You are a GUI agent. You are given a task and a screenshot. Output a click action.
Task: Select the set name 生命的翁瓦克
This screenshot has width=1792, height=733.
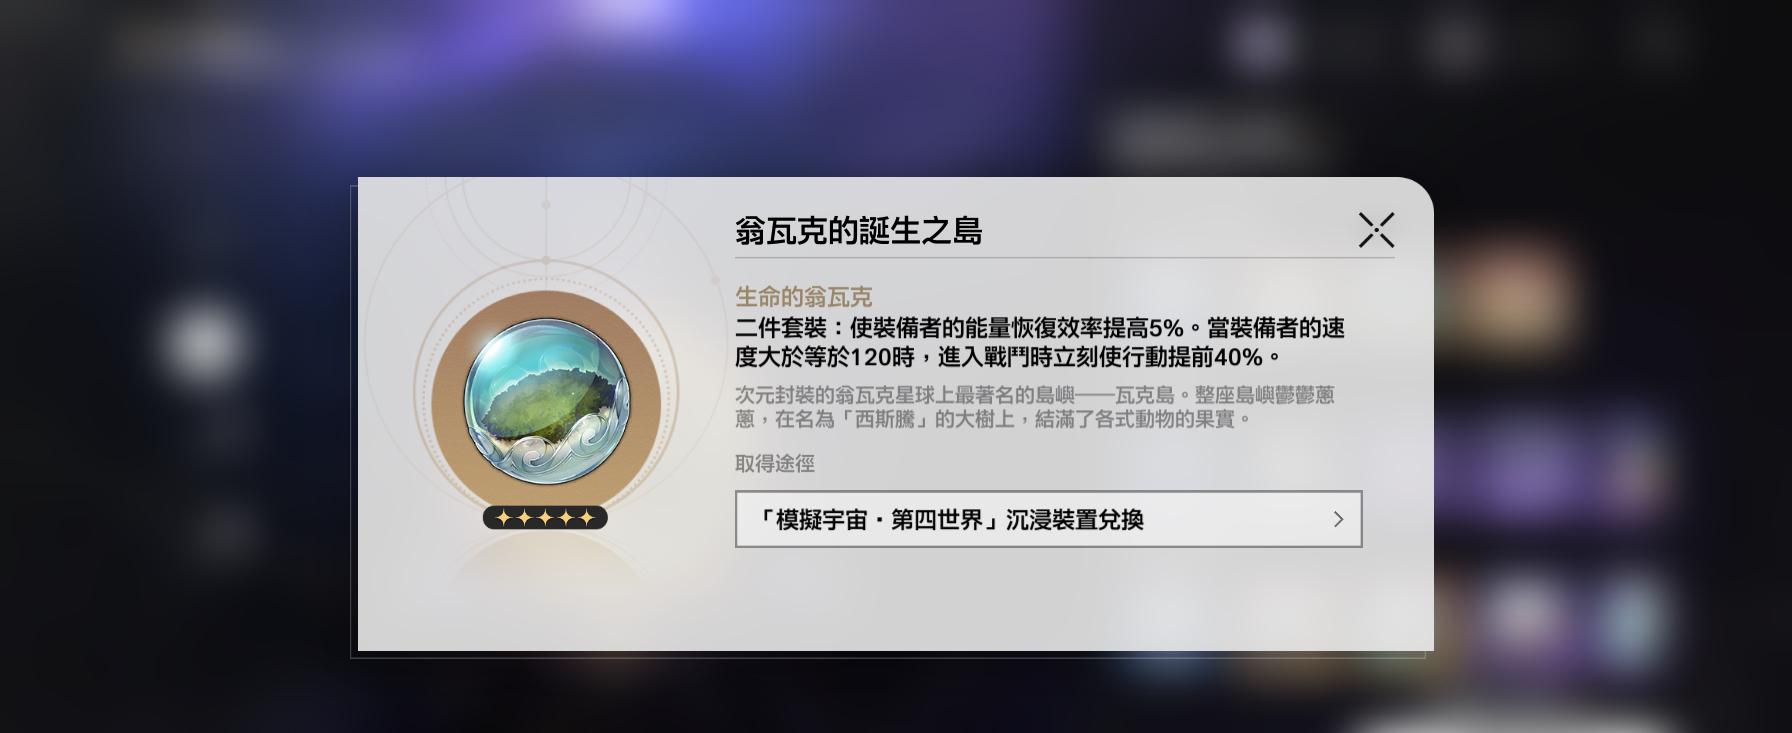click(803, 296)
